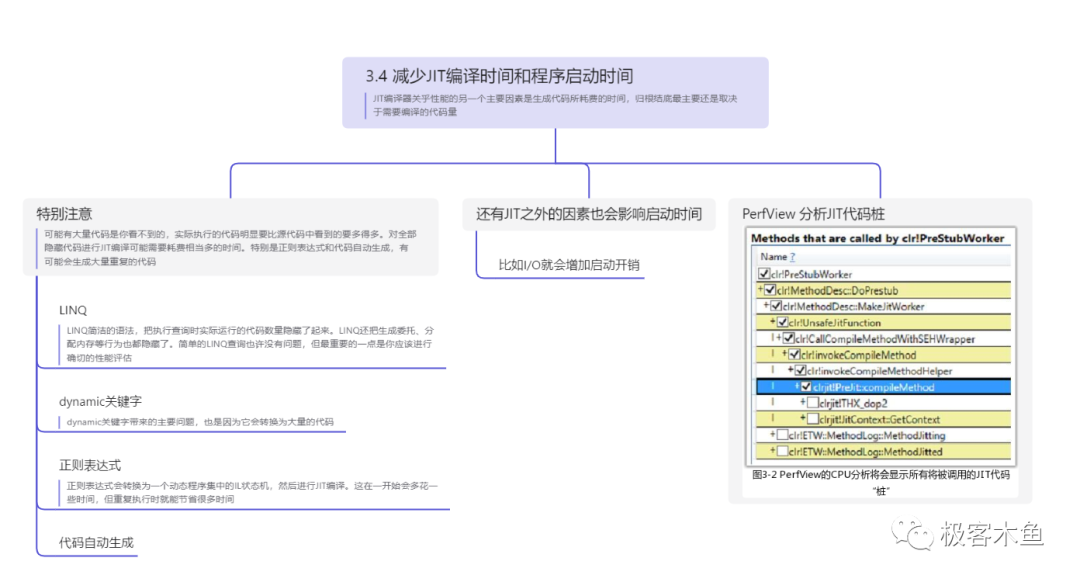This screenshot has width=1080, height=582.
Task: Select the clr!PreStubWorker row text
Action: [x=811, y=274]
